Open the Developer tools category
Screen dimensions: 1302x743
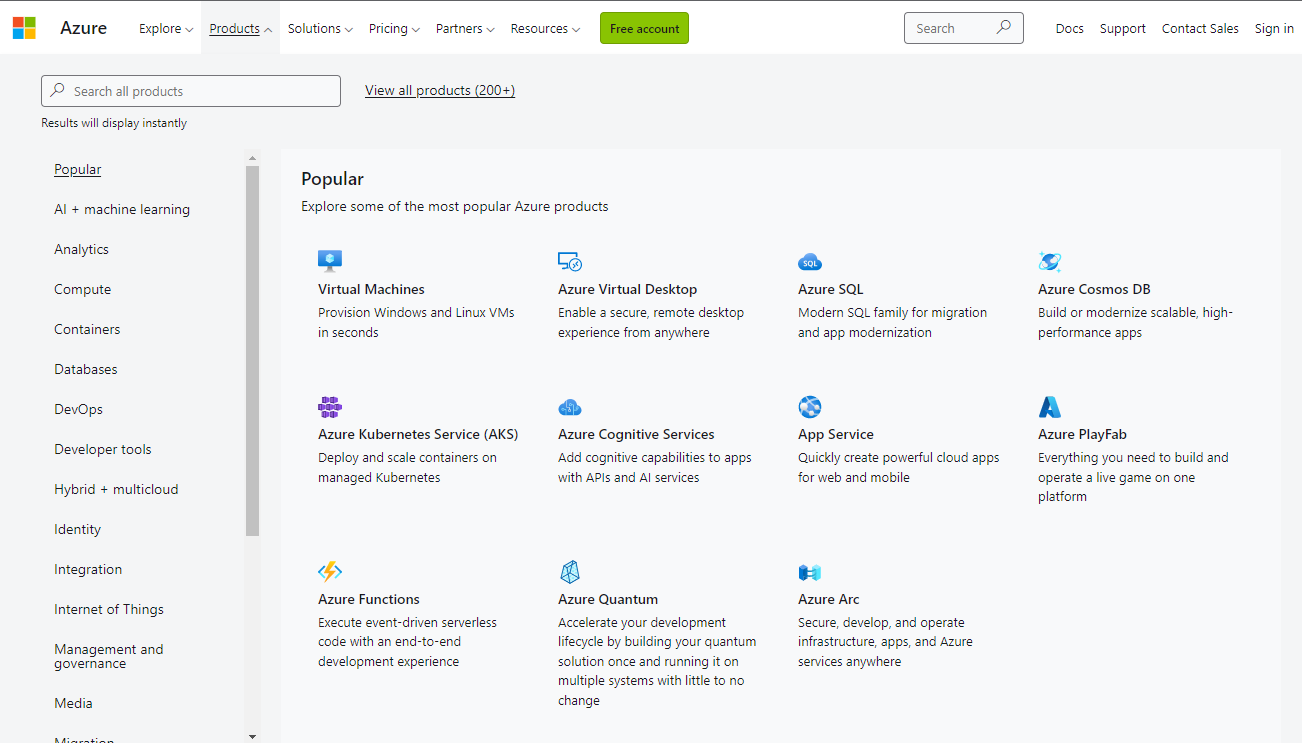pos(103,449)
